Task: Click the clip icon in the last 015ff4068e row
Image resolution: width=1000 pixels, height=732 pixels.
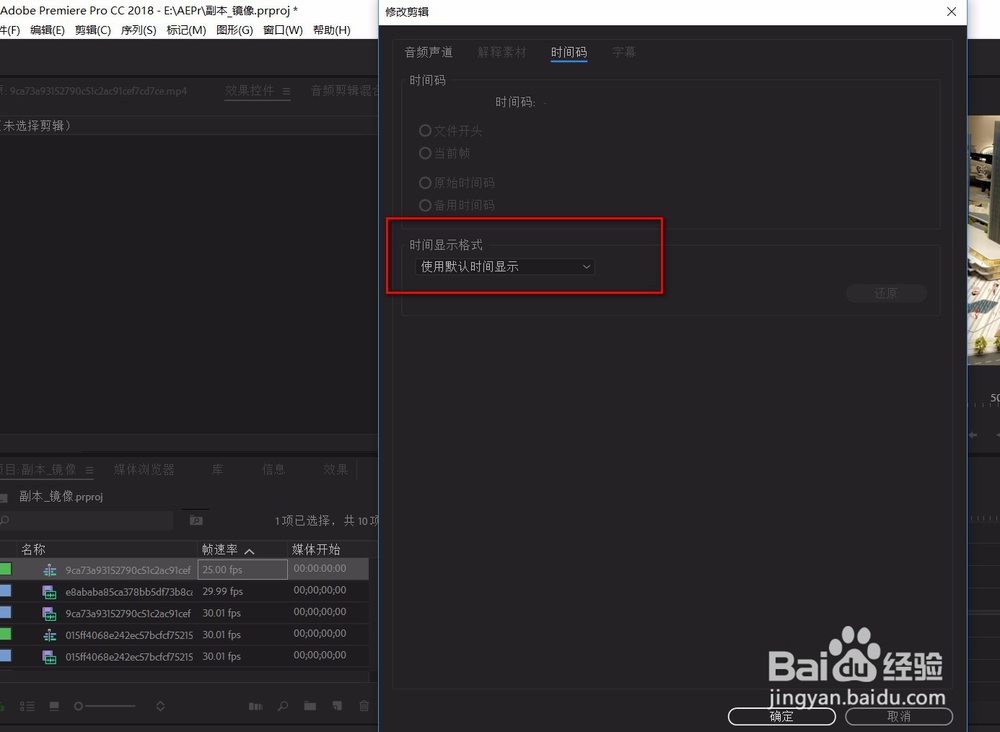Action: pyautogui.click(x=50, y=657)
